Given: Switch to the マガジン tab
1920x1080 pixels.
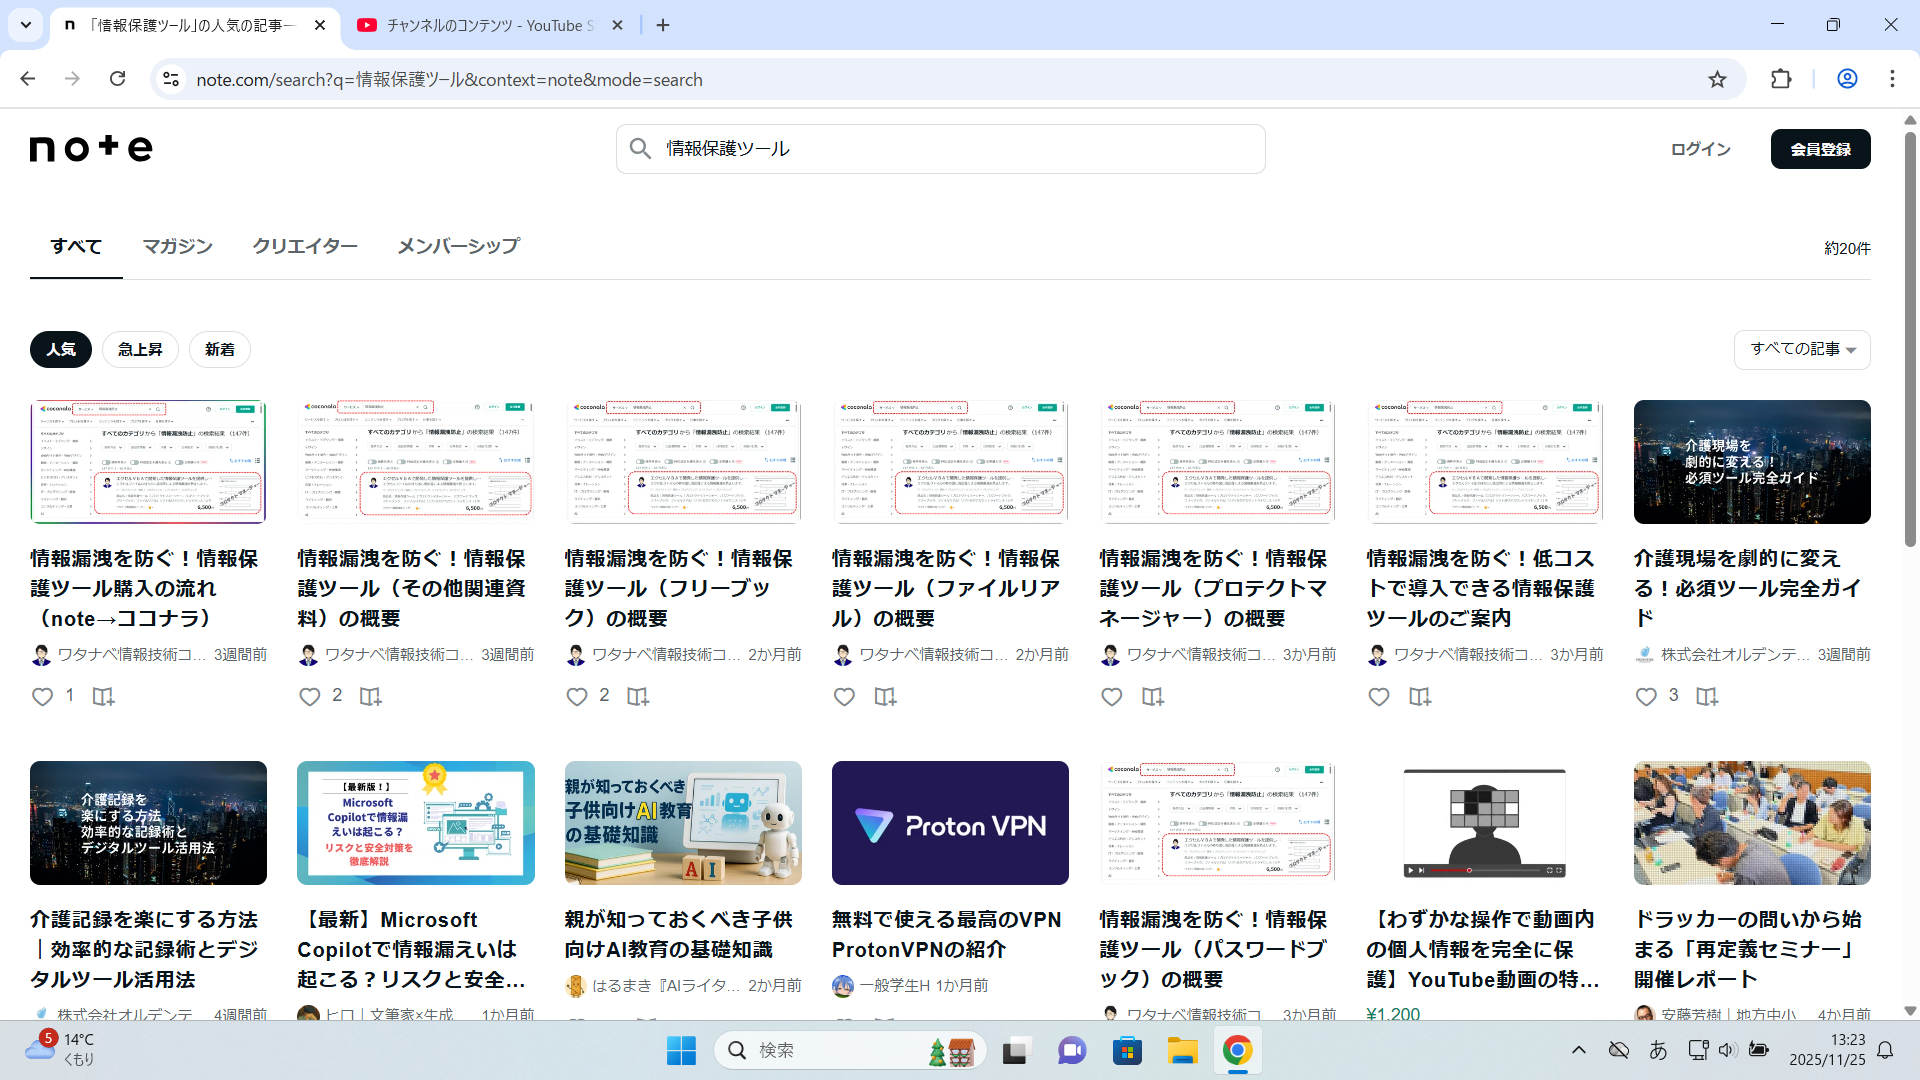Looking at the screenshot, I should (177, 246).
